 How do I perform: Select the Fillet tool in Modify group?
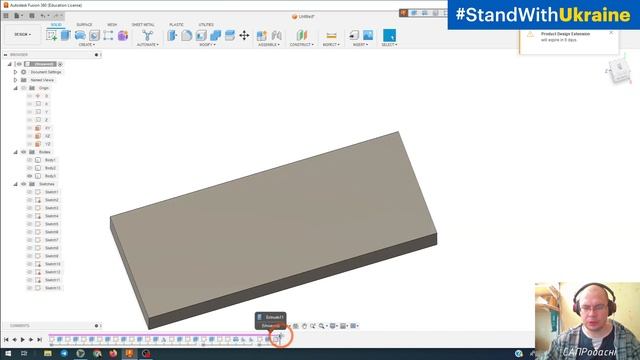pos(187,36)
